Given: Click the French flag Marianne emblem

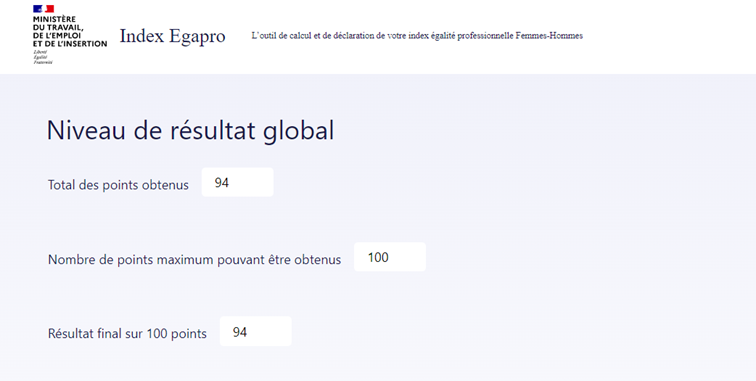Looking at the screenshot, I should pyautogui.click(x=43, y=9).
